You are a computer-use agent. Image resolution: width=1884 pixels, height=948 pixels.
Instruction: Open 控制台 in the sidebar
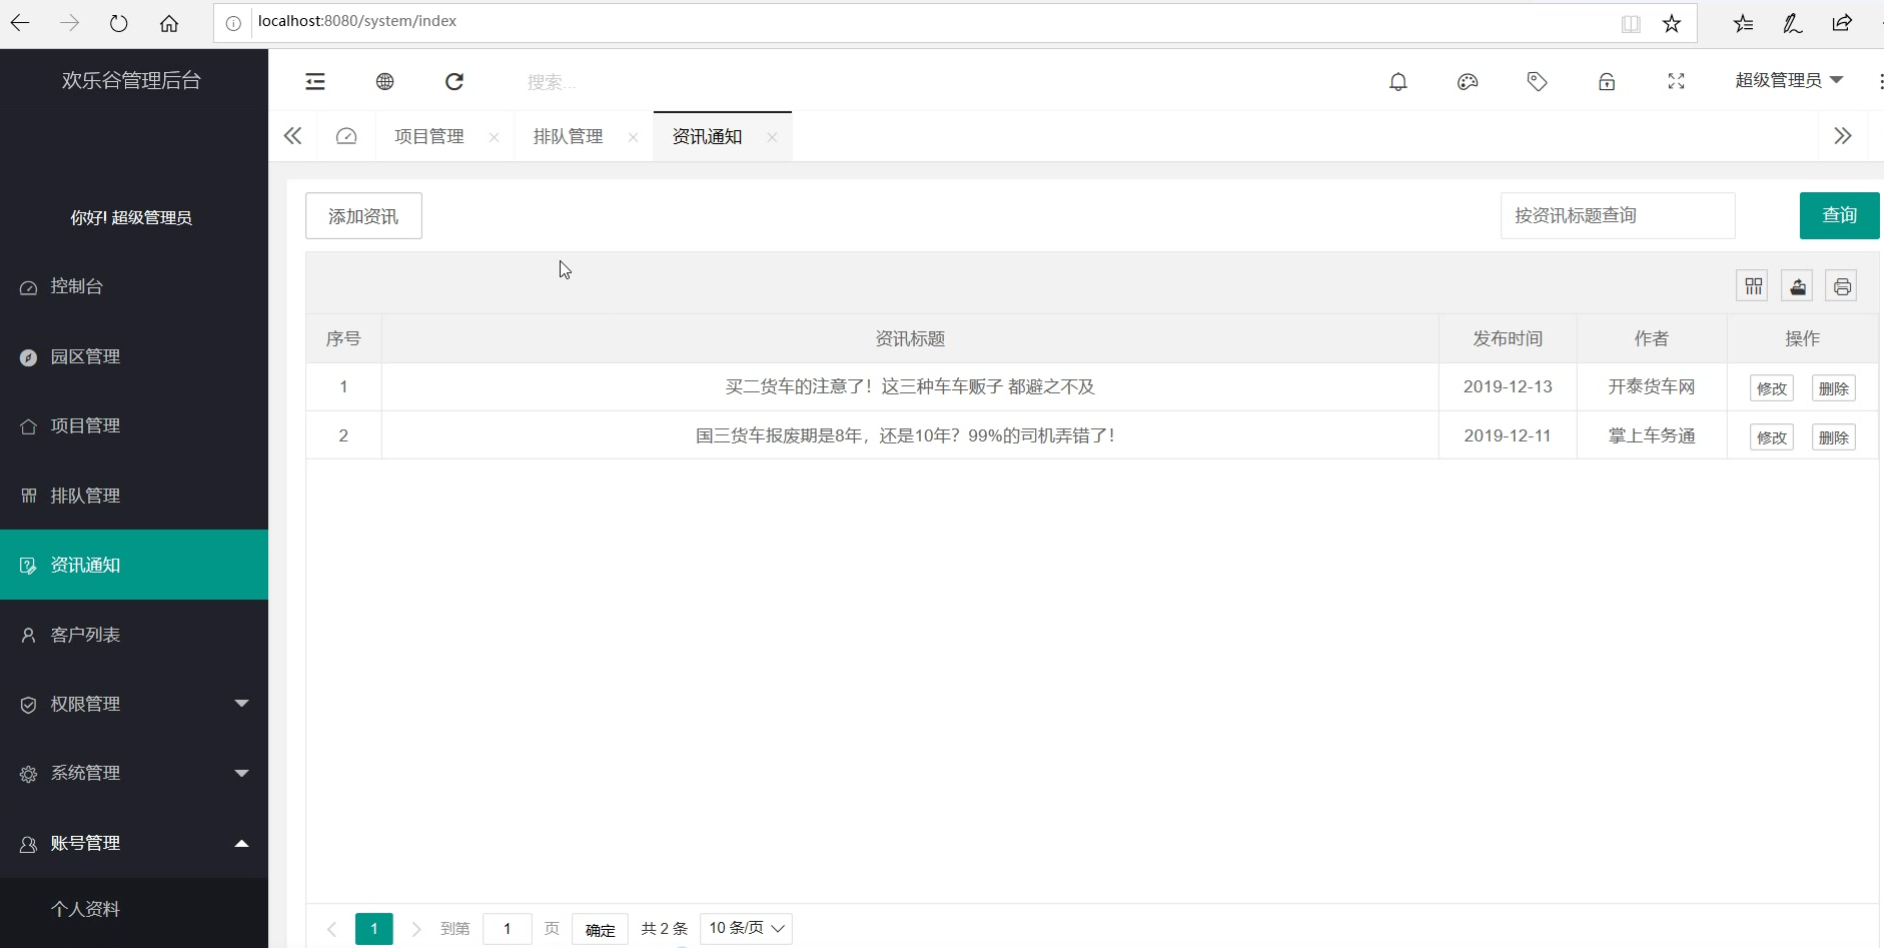pos(134,287)
